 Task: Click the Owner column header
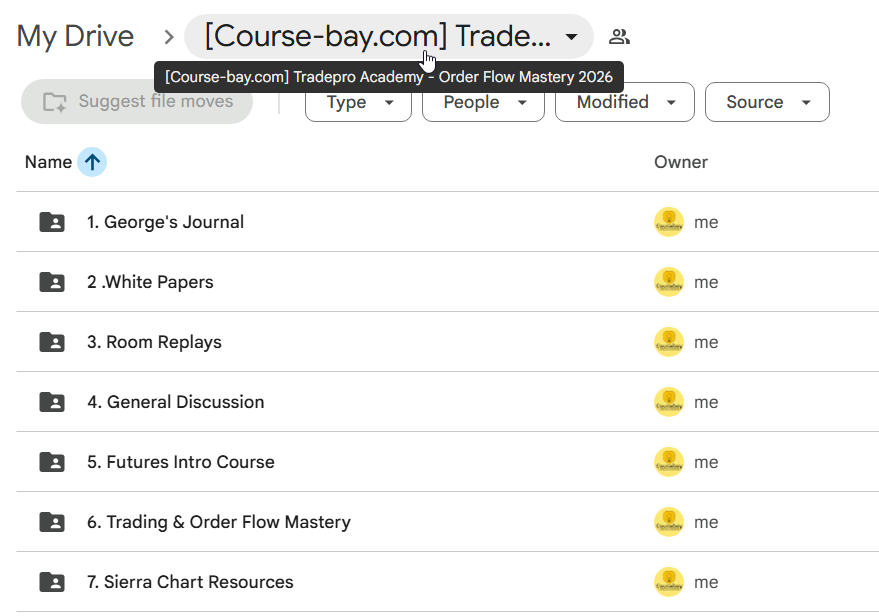coord(681,162)
